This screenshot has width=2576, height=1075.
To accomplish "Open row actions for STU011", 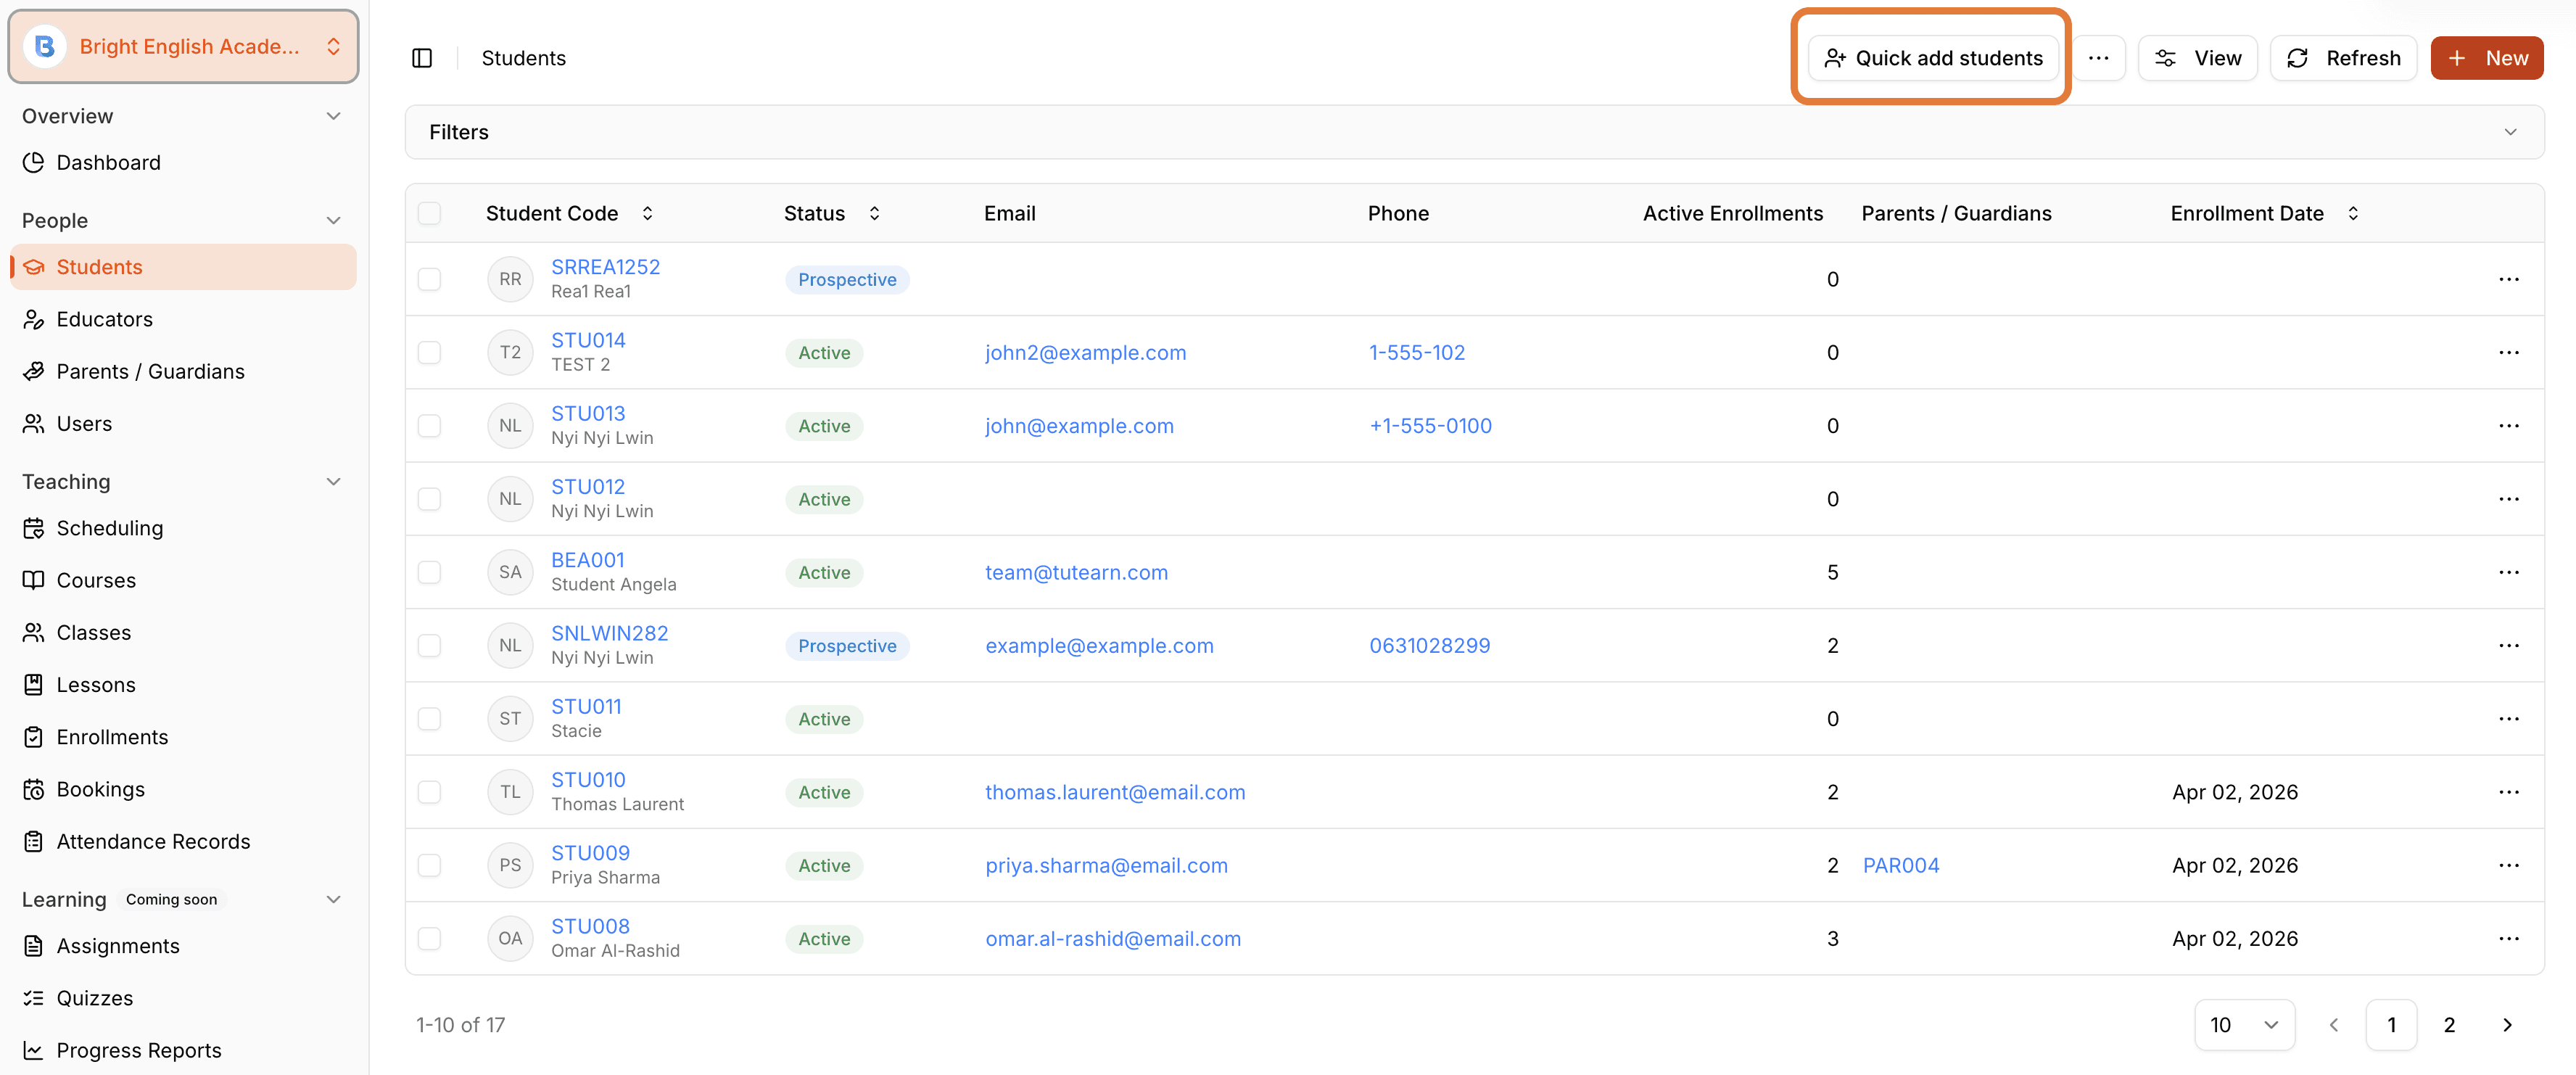I will tap(2508, 718).
